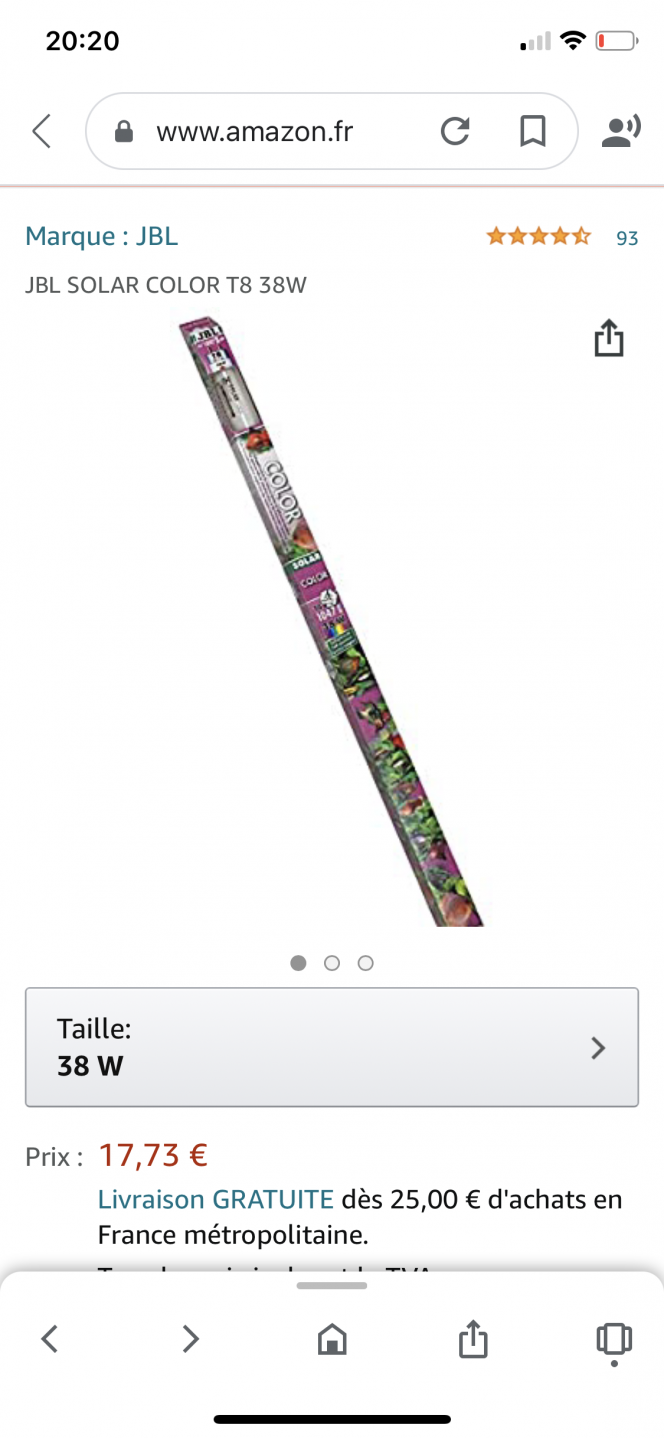Pull up the bottom sheet drag handle
The width and height of the screenshot is (664, 1438).
pos(332,1286)
